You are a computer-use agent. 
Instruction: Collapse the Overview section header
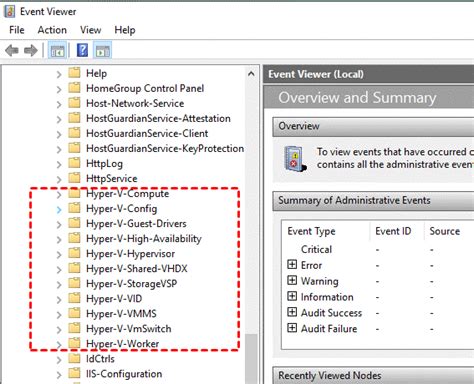[373, 126]
